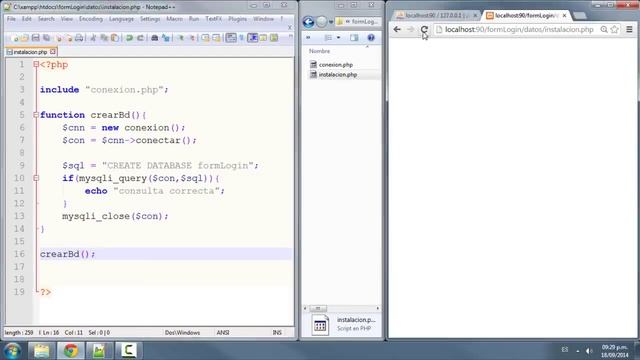Viewport: 640px width, 360px height.
Task: Open the Chrome hamburger menu
Action: (x=629, y=29)
